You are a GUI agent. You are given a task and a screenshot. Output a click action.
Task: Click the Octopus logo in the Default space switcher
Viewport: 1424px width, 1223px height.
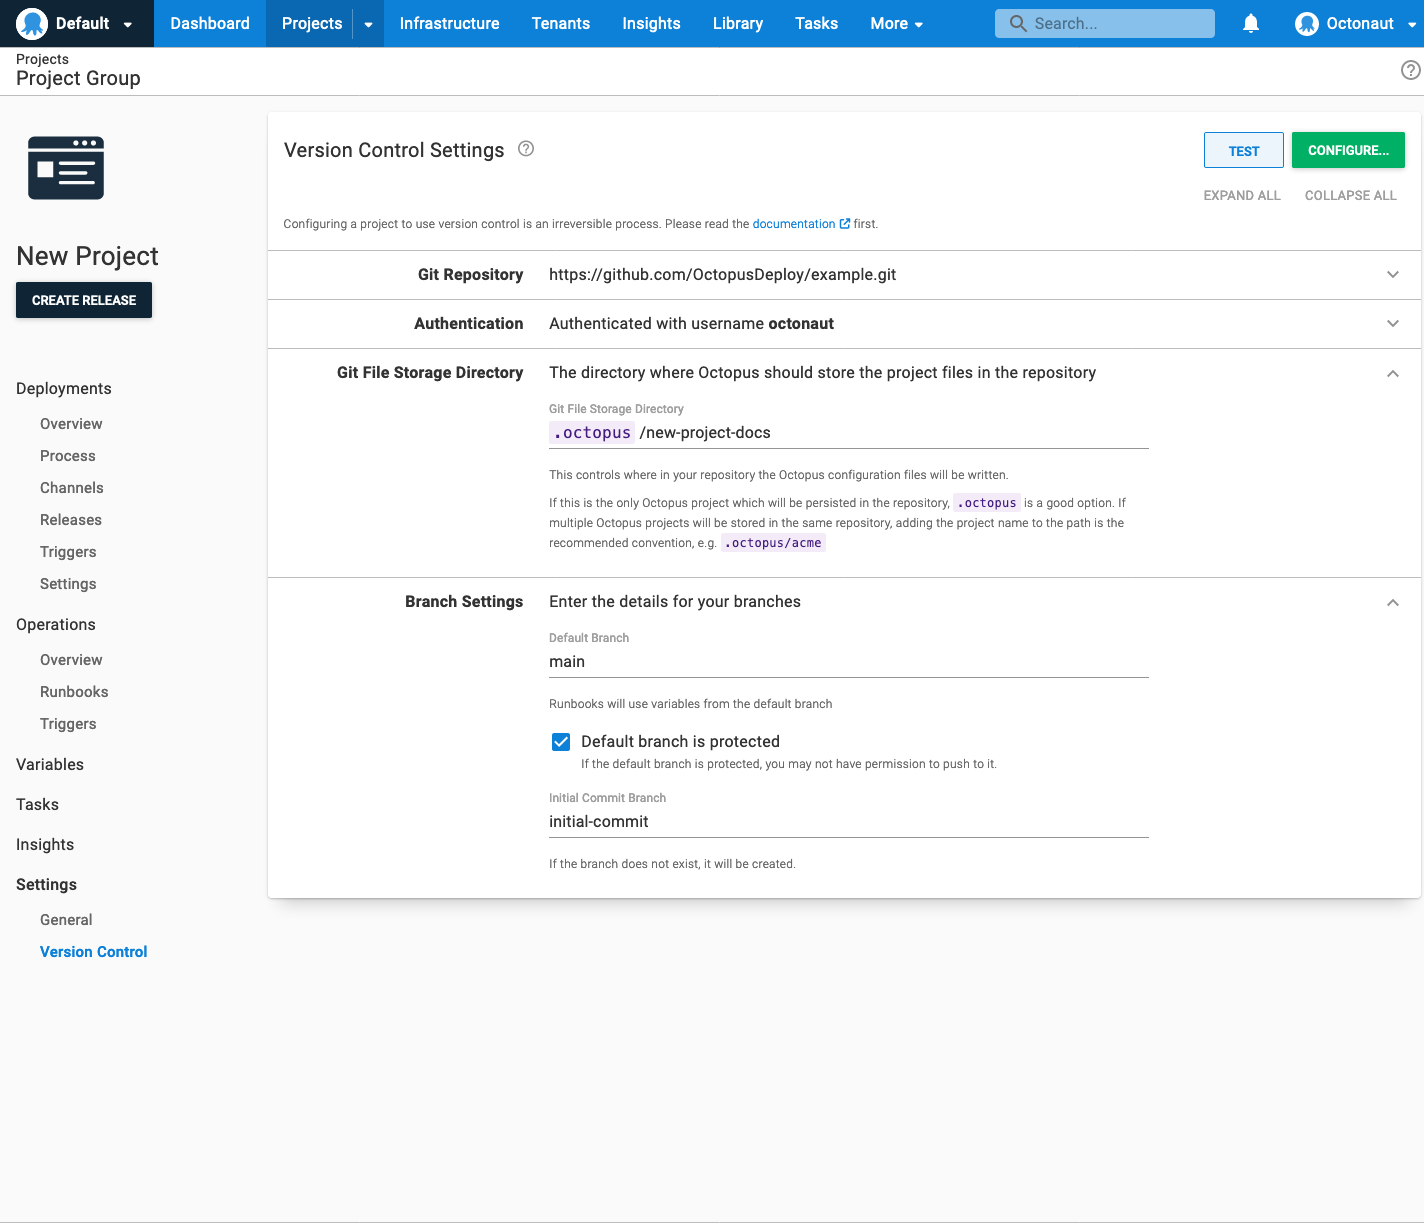[x=31, y=23]
